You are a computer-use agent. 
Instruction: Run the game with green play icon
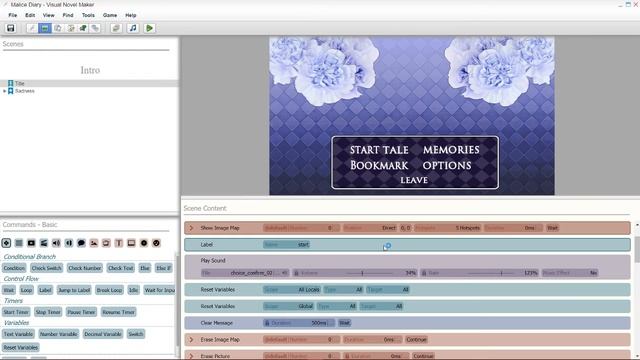(149, 28)
